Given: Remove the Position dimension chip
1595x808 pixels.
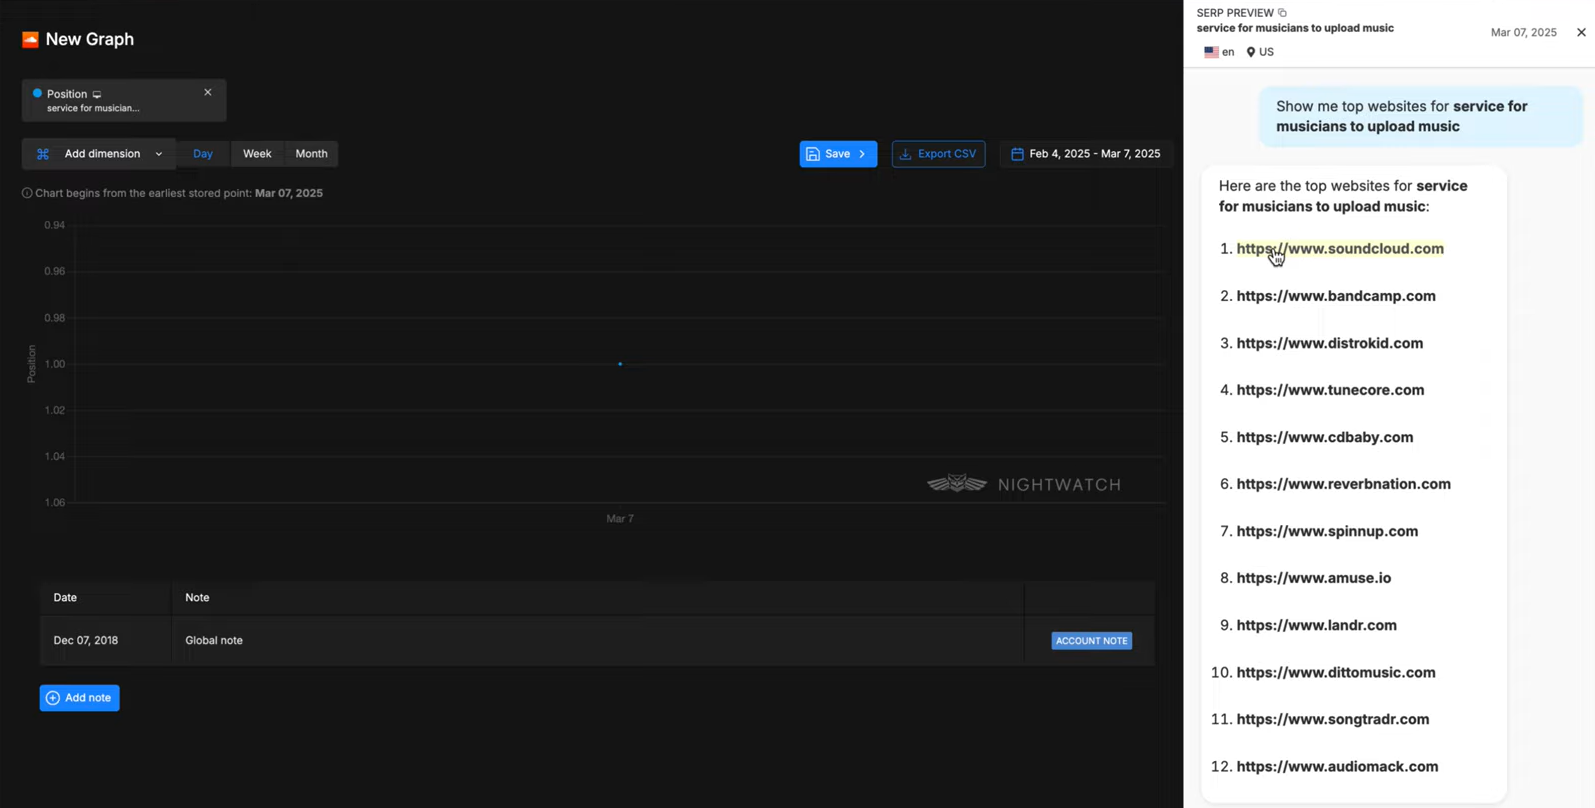Looking at the screenshot, I should (x=208, y=92).
